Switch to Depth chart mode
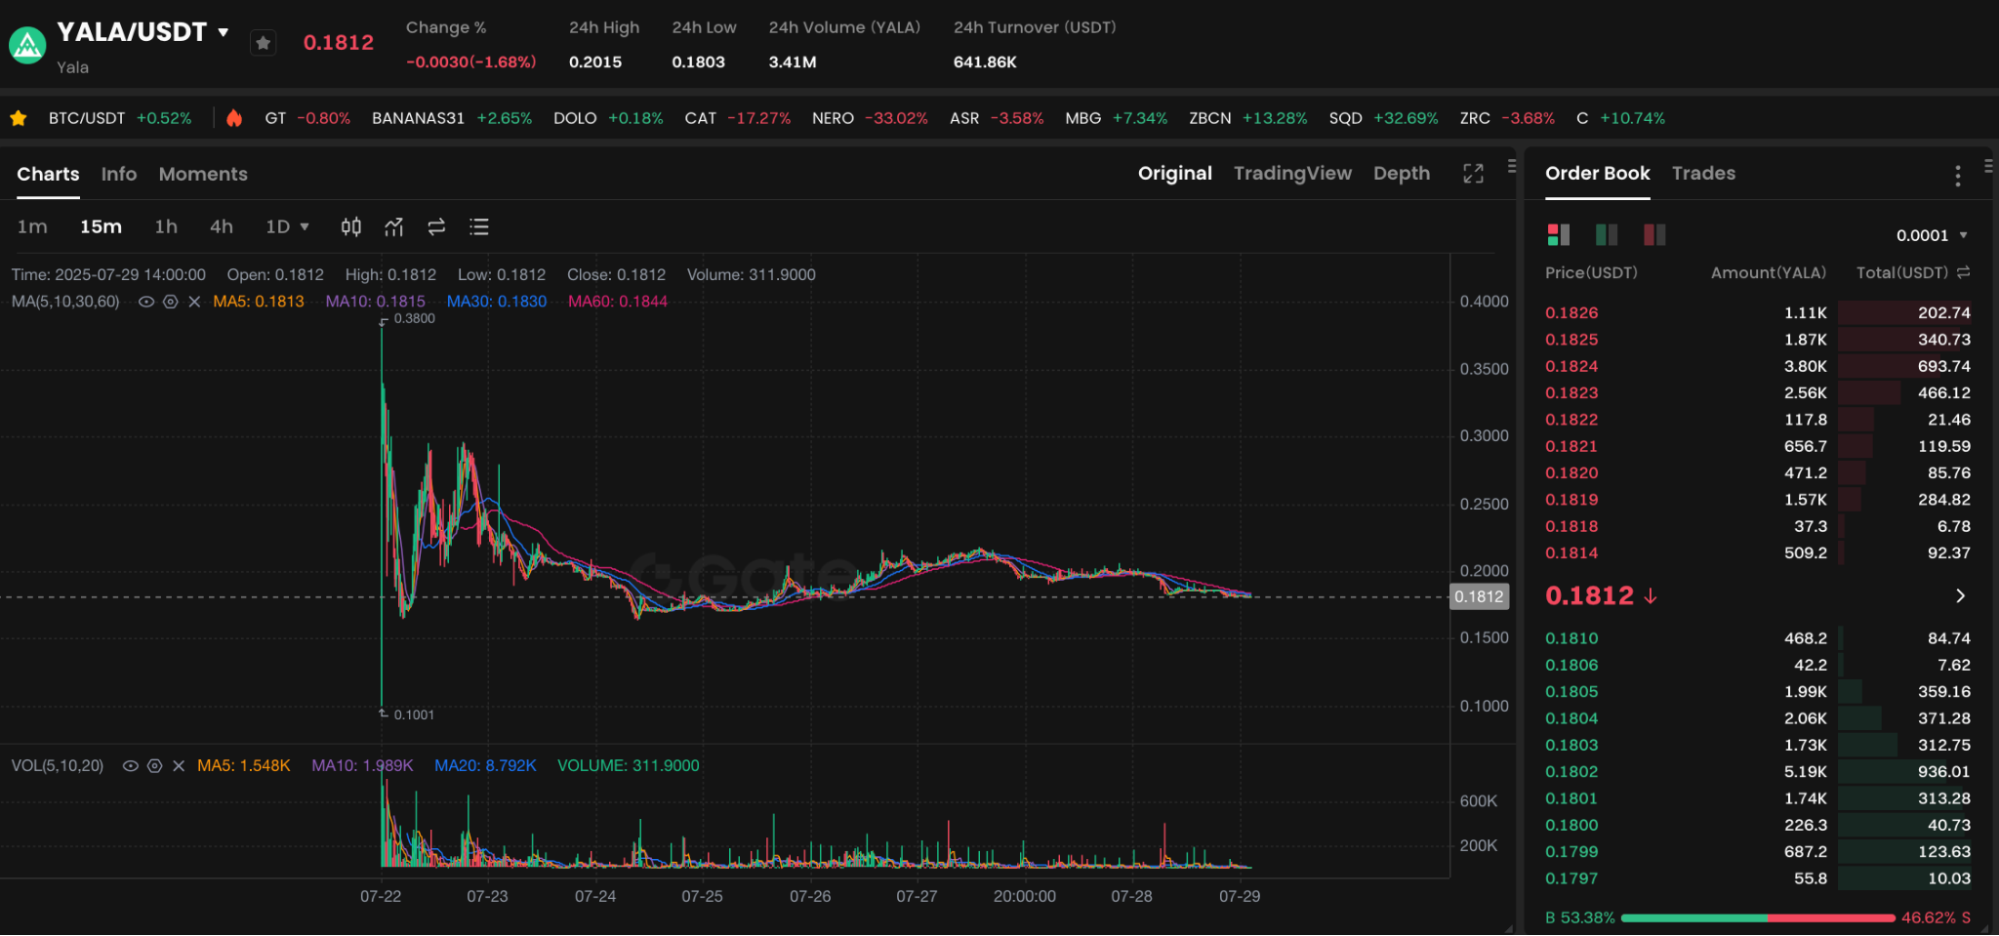Viewport: 1999px width, 936px height. pyautogui.click(x=1401, y=174)
